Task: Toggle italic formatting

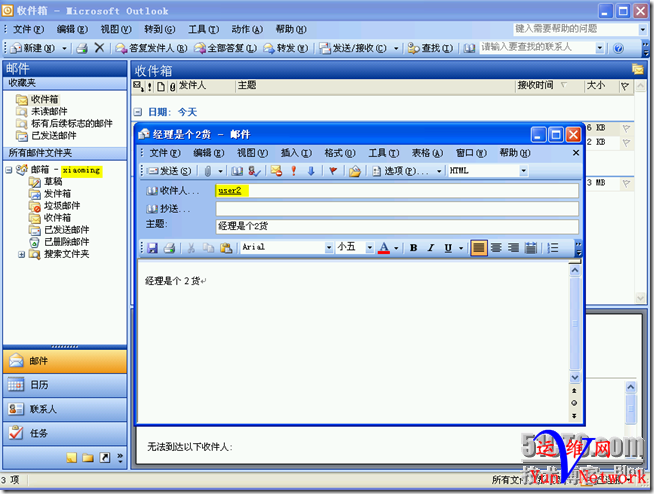Action: [x=431, y=248]
